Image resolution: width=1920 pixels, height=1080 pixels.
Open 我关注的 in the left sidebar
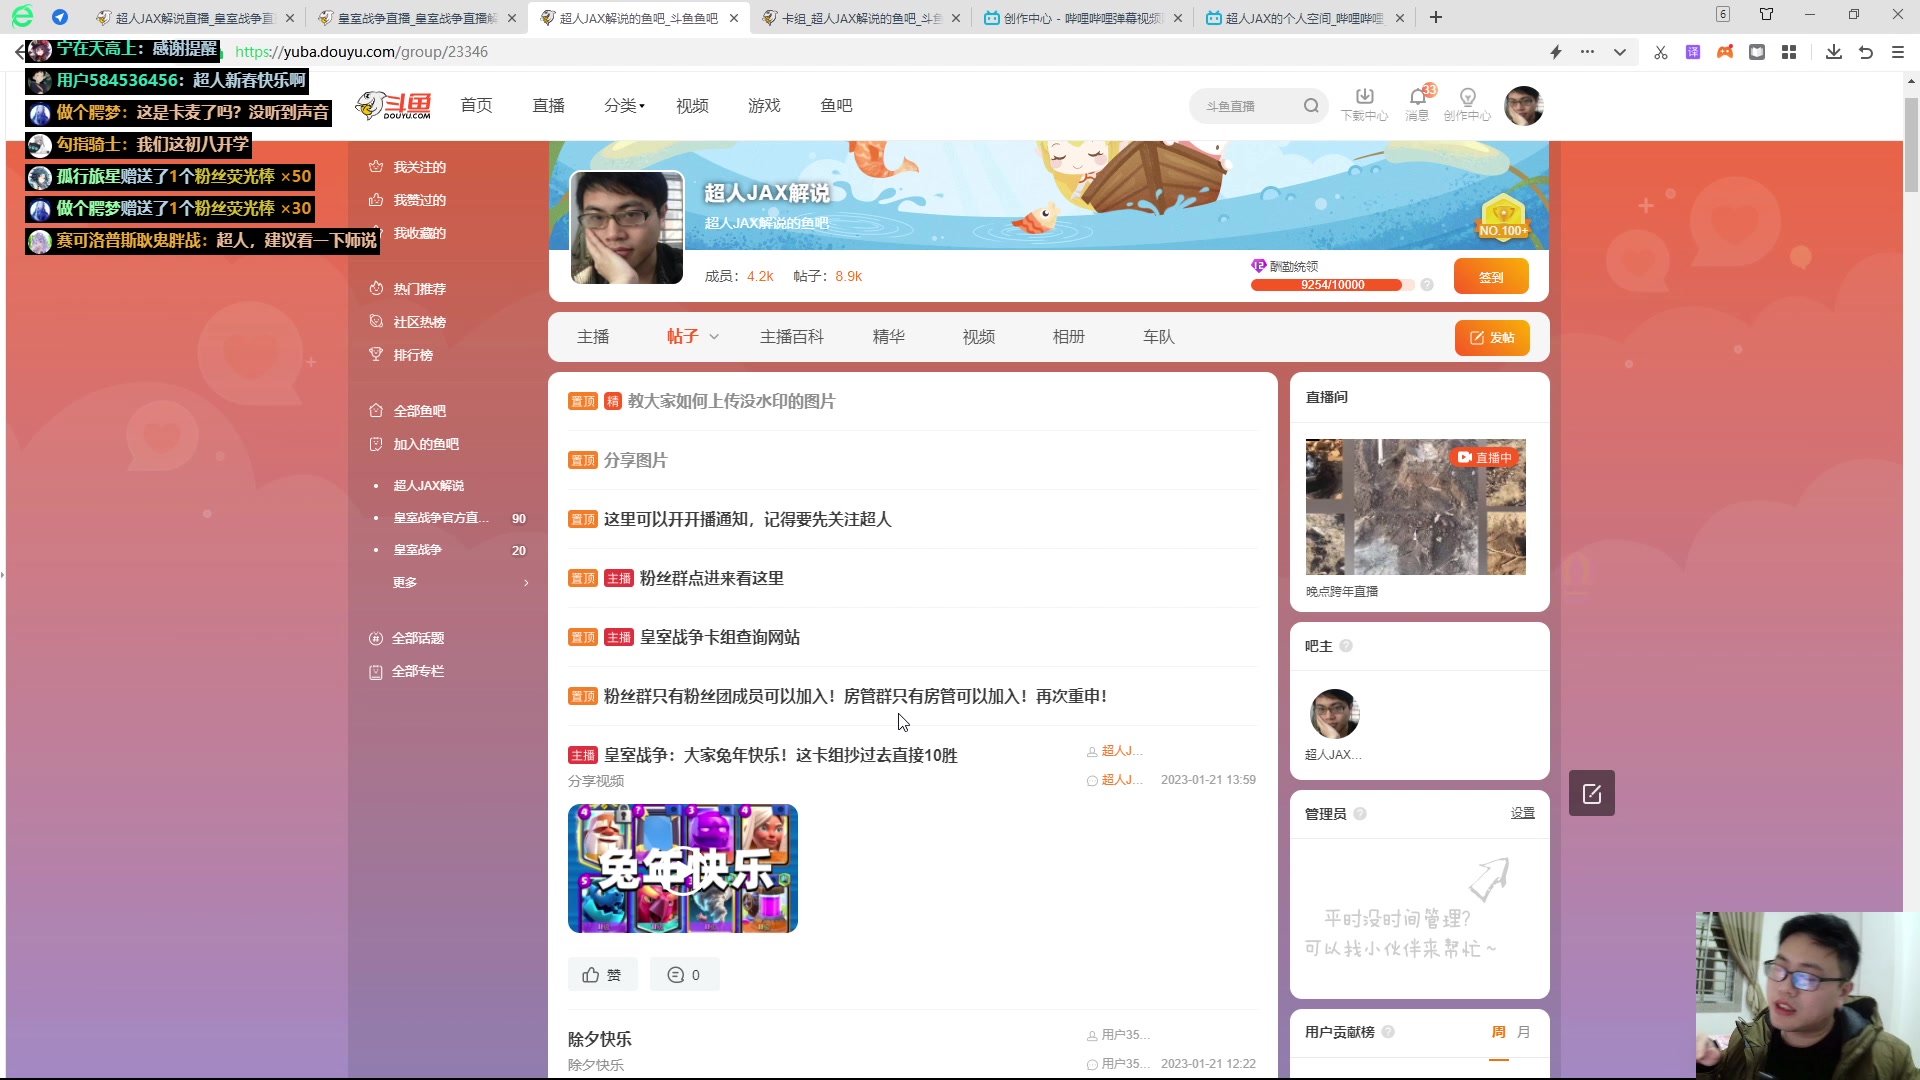(407, 167)
